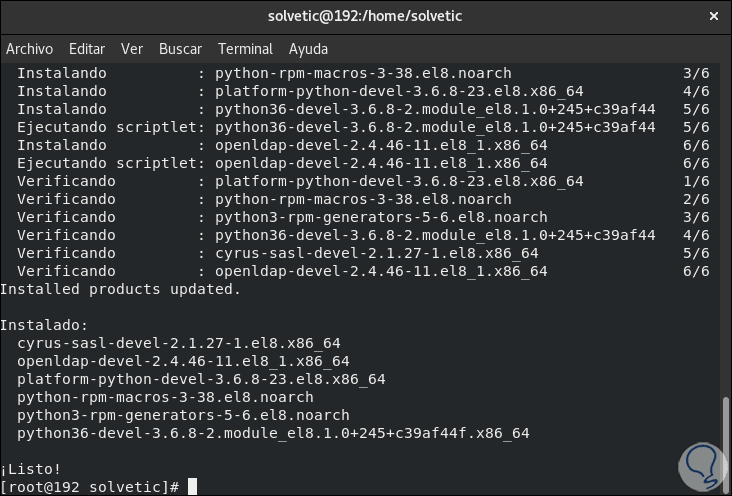Open the Ver menu
The height and width of the screenshot is (496, 732).
[x=132, y=48]
